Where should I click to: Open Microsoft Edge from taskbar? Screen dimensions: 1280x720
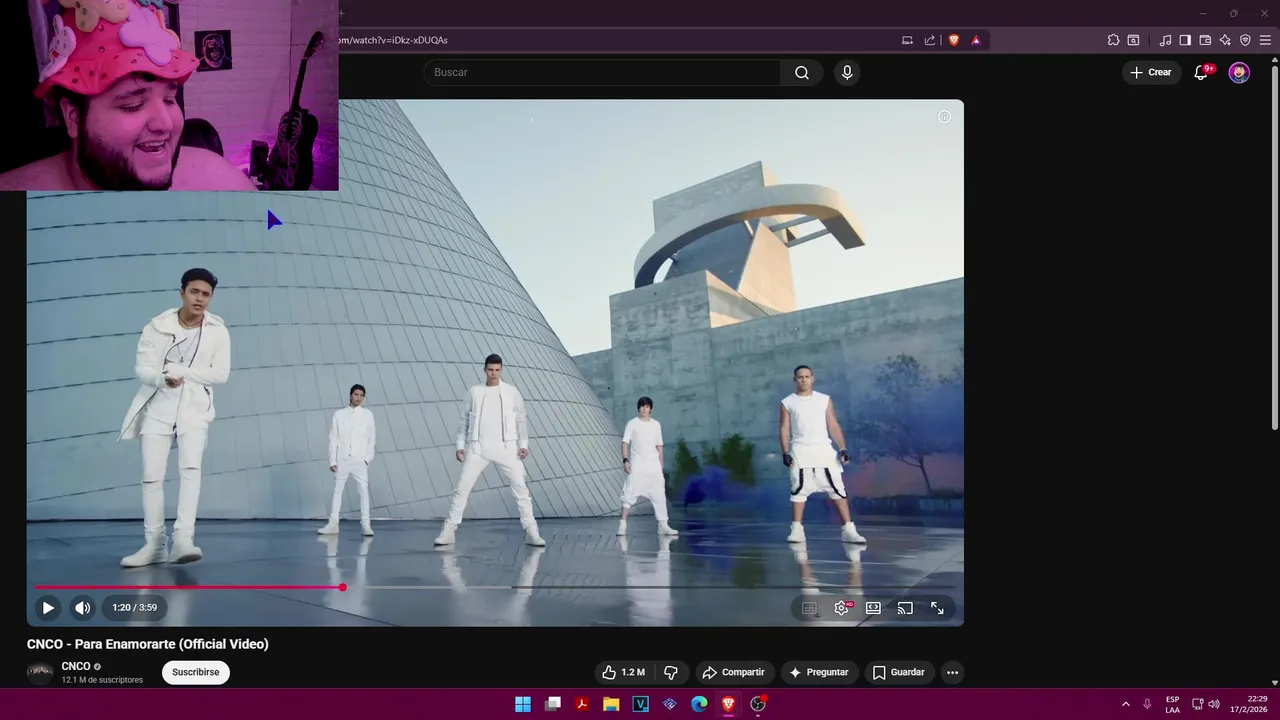[x=700, y=704]
